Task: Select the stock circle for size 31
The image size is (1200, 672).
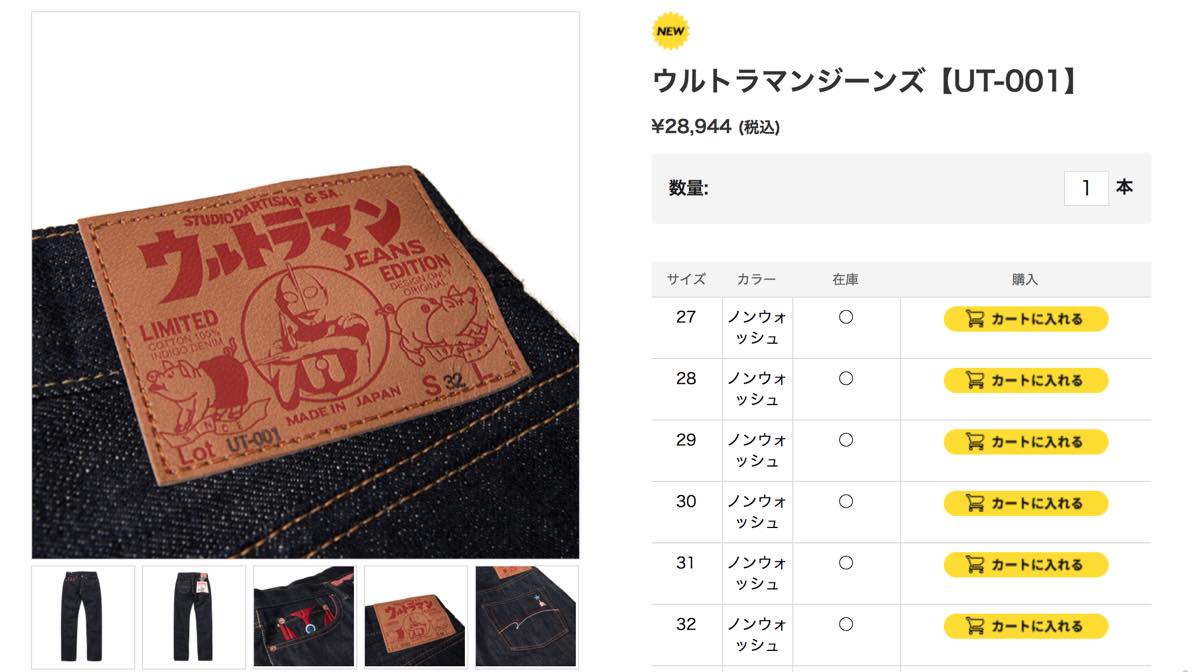Action: (846, 563)
